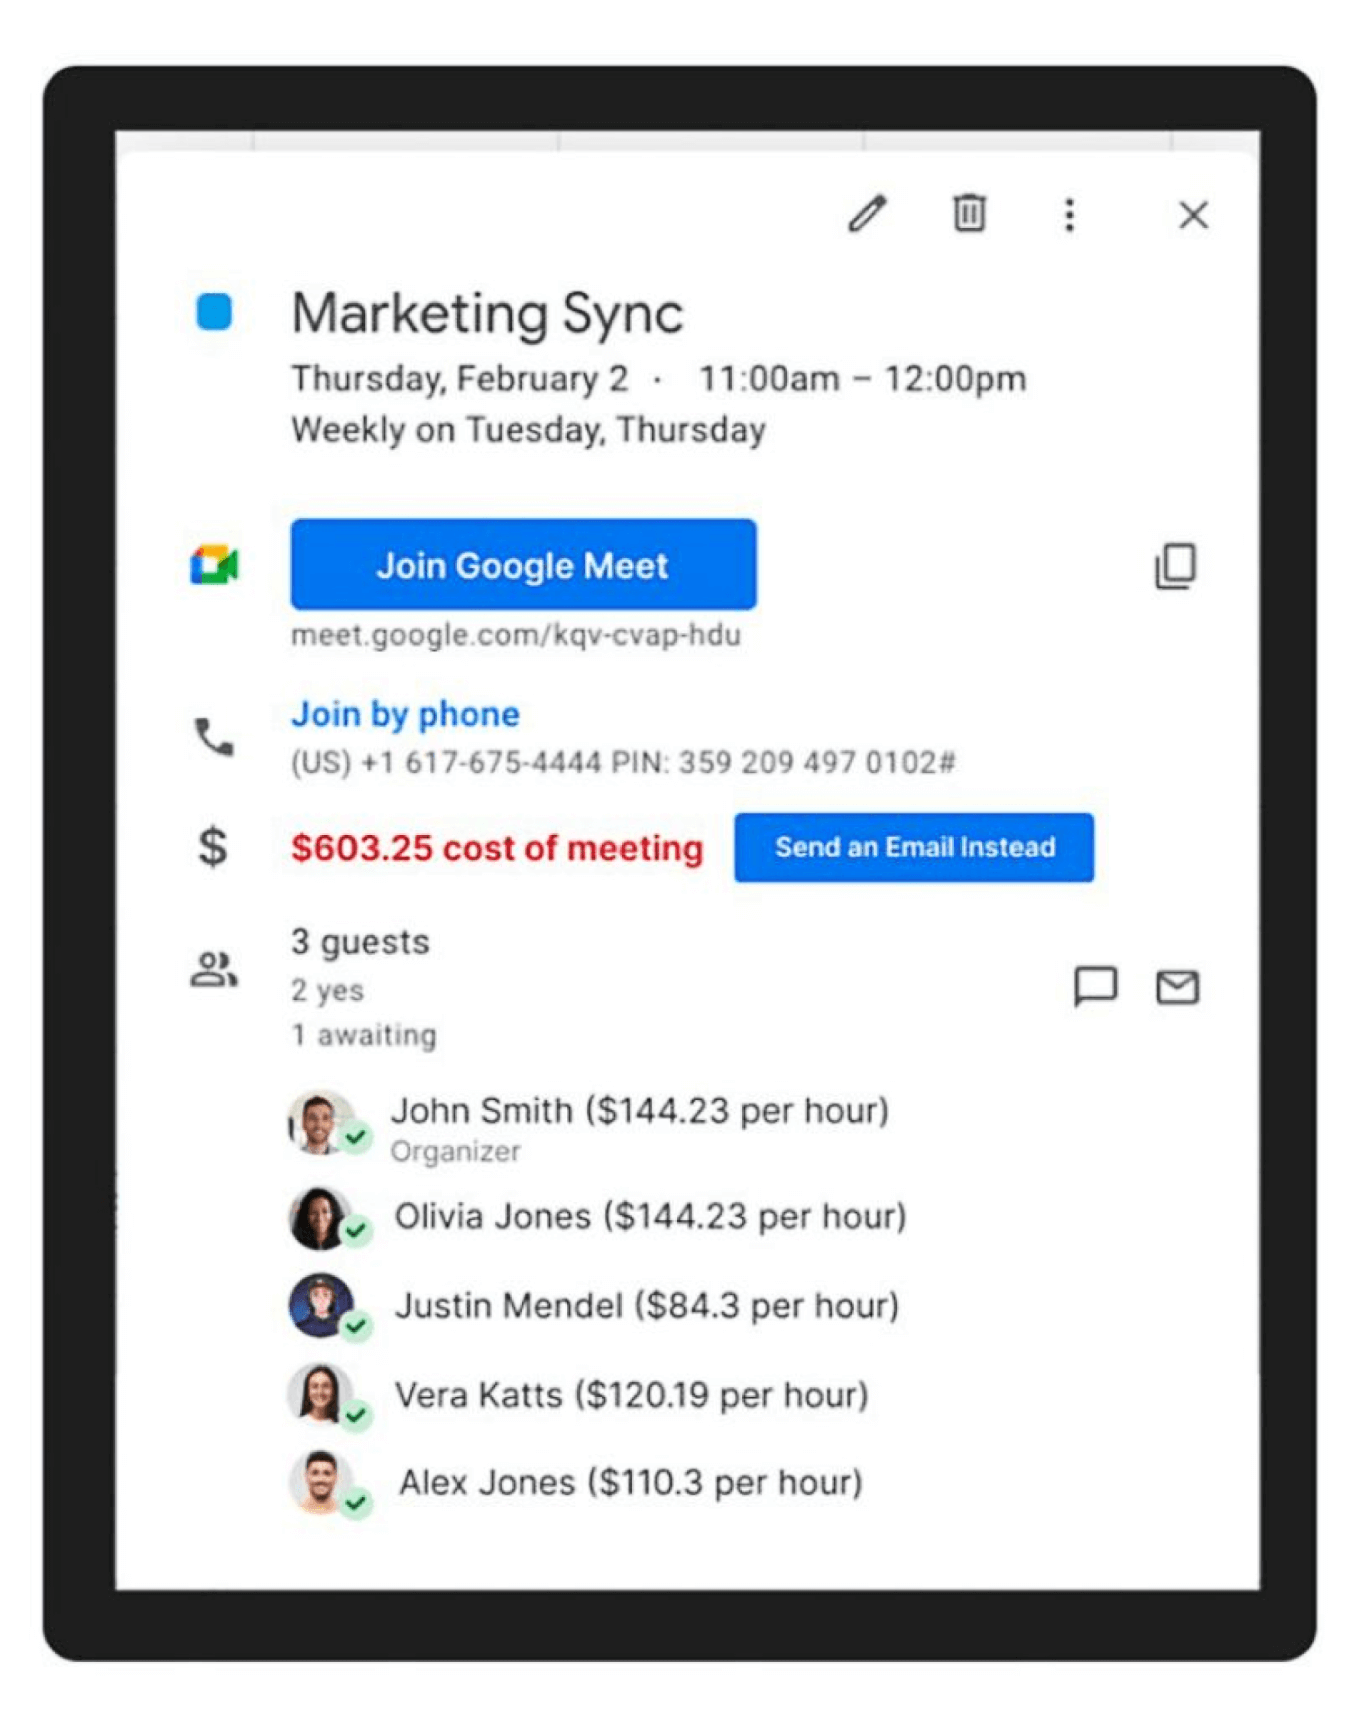1360x1729 pixels.
Task: Select guest Alex Jones ($110.3 per hour)
Action: [x=630, y=1482]
